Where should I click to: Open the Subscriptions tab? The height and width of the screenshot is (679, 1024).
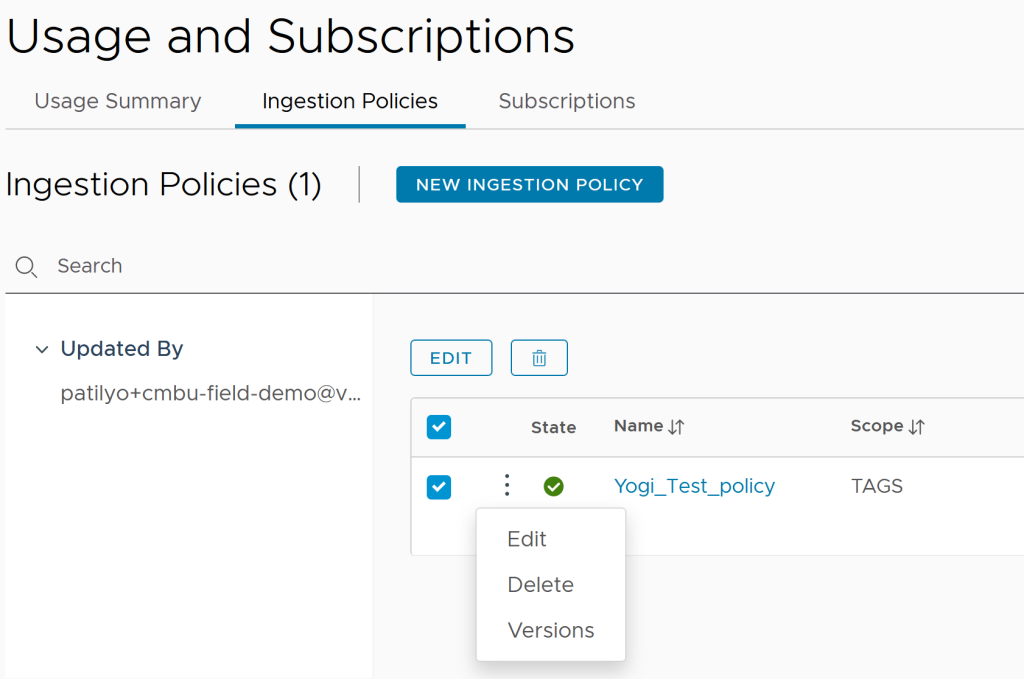(x=567, y=101)
